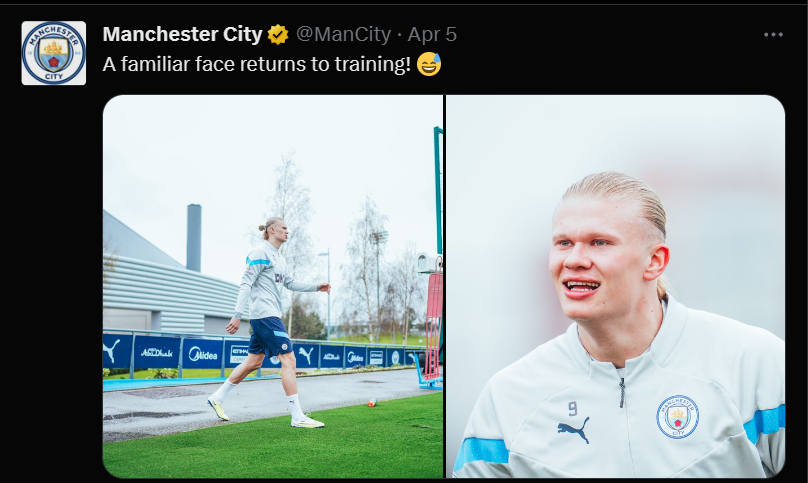Image resolution: width=808 pixels, height=483 pixels.
Task: Click the Manchester City profile avatar
Action: (54, 53)
